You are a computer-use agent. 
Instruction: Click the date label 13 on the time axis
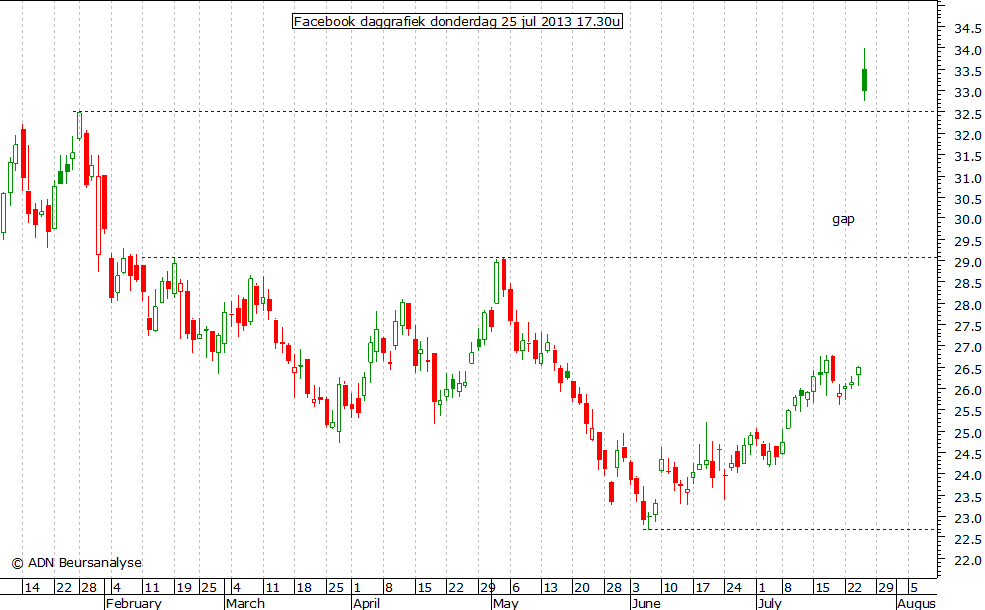(550, 588)
